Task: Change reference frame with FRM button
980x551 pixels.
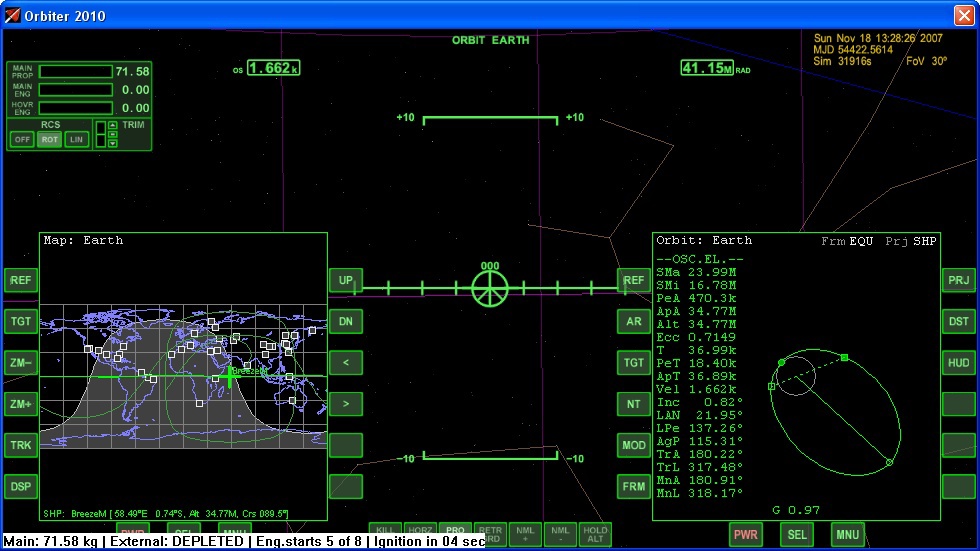Action: pos(634,486)
